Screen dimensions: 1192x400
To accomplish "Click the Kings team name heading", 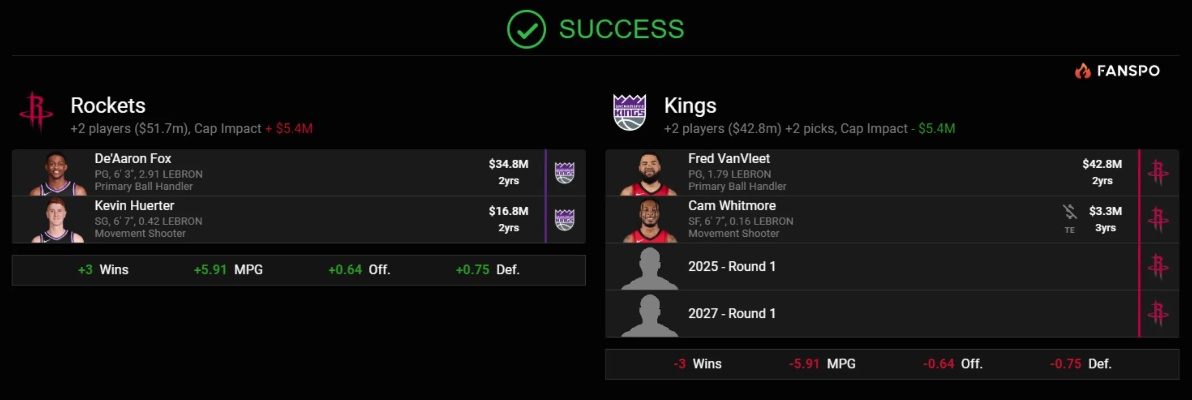I will [690, 105].
